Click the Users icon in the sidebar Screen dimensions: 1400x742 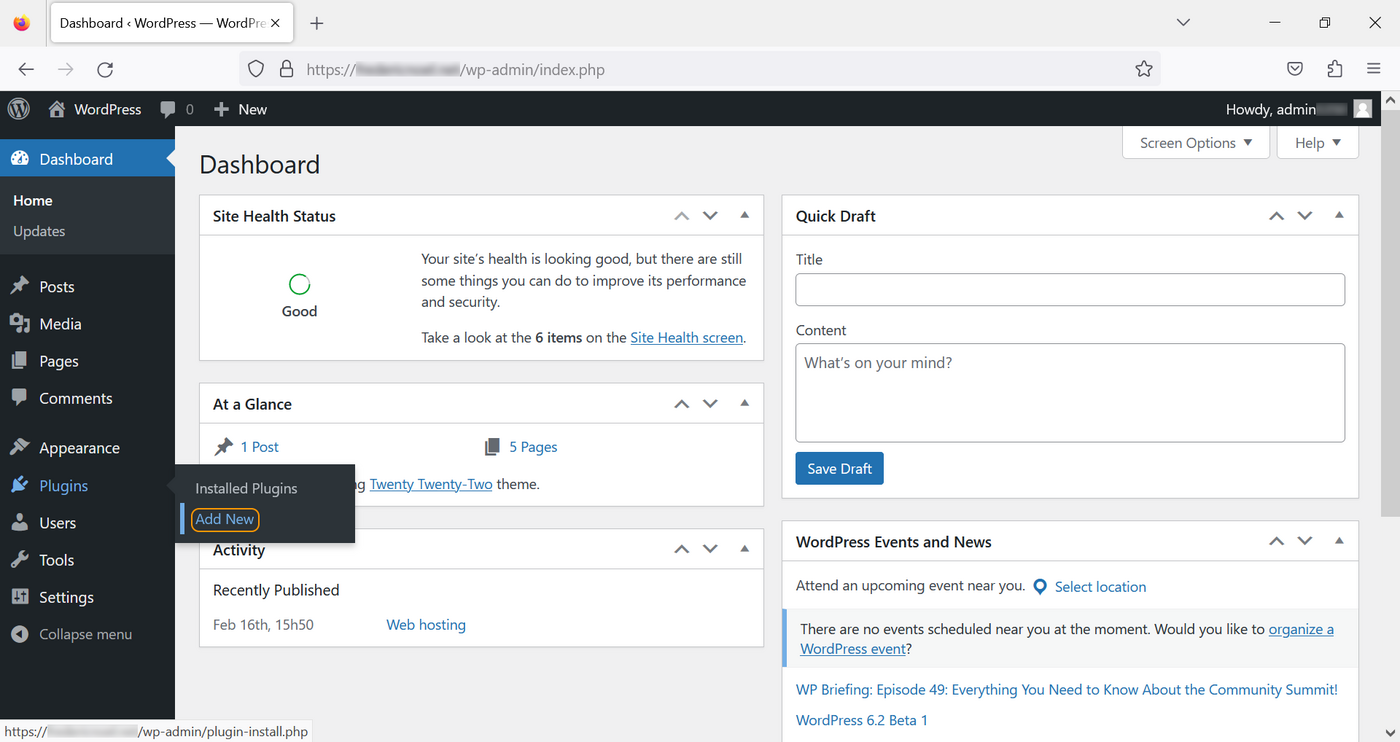point(22,522)
